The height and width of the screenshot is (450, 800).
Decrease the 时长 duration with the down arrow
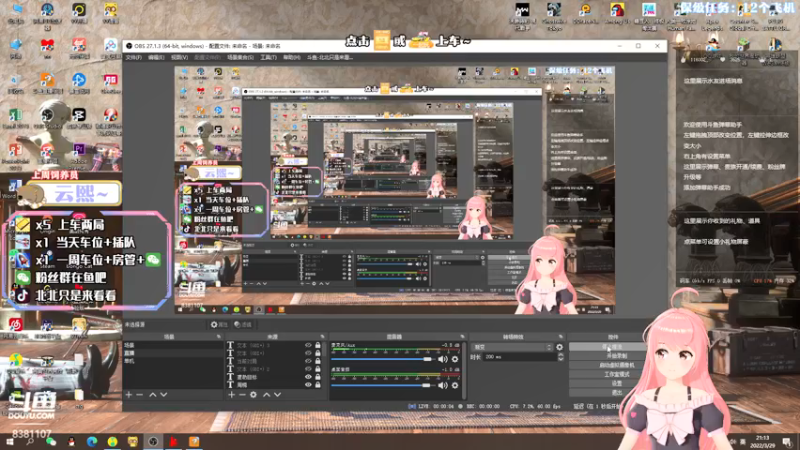click(561, 359)
